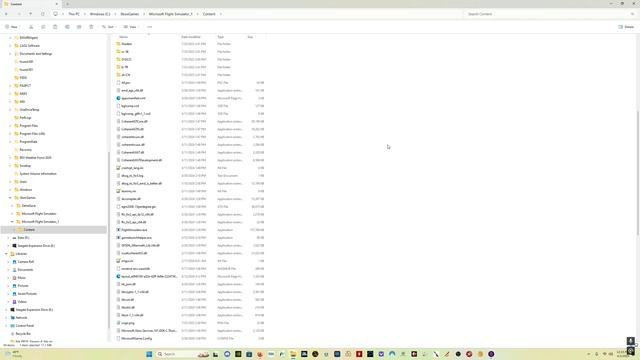640x360 pixels.
Task: Open the Windows Start menu
Action: coord(149,354)
